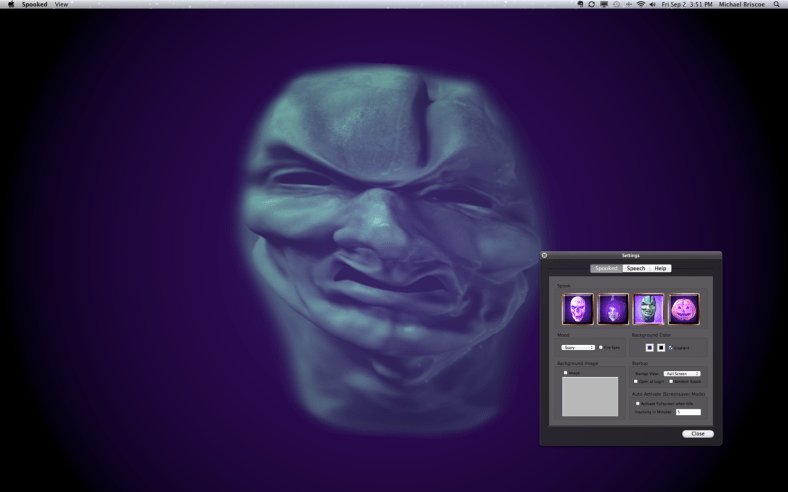Choose the witch spook face
788x492 pixels.
613,308
